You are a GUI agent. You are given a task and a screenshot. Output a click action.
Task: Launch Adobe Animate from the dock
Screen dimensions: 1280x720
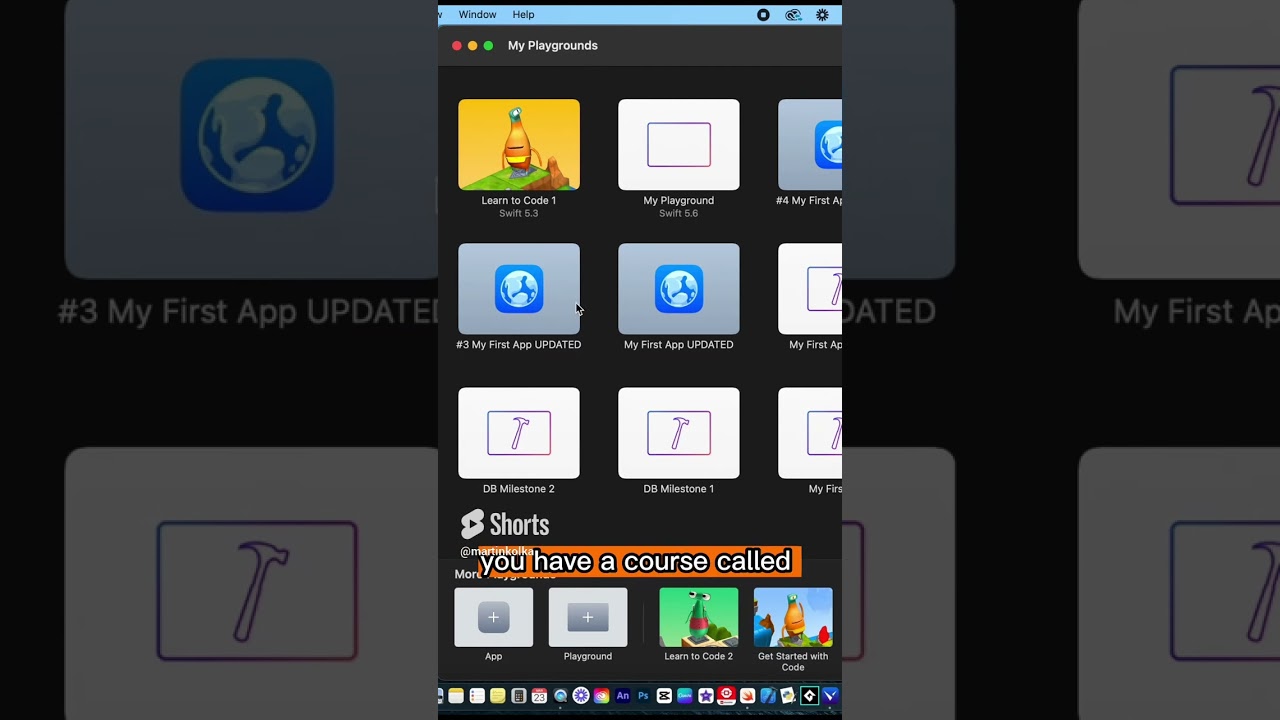coord(623,696)
